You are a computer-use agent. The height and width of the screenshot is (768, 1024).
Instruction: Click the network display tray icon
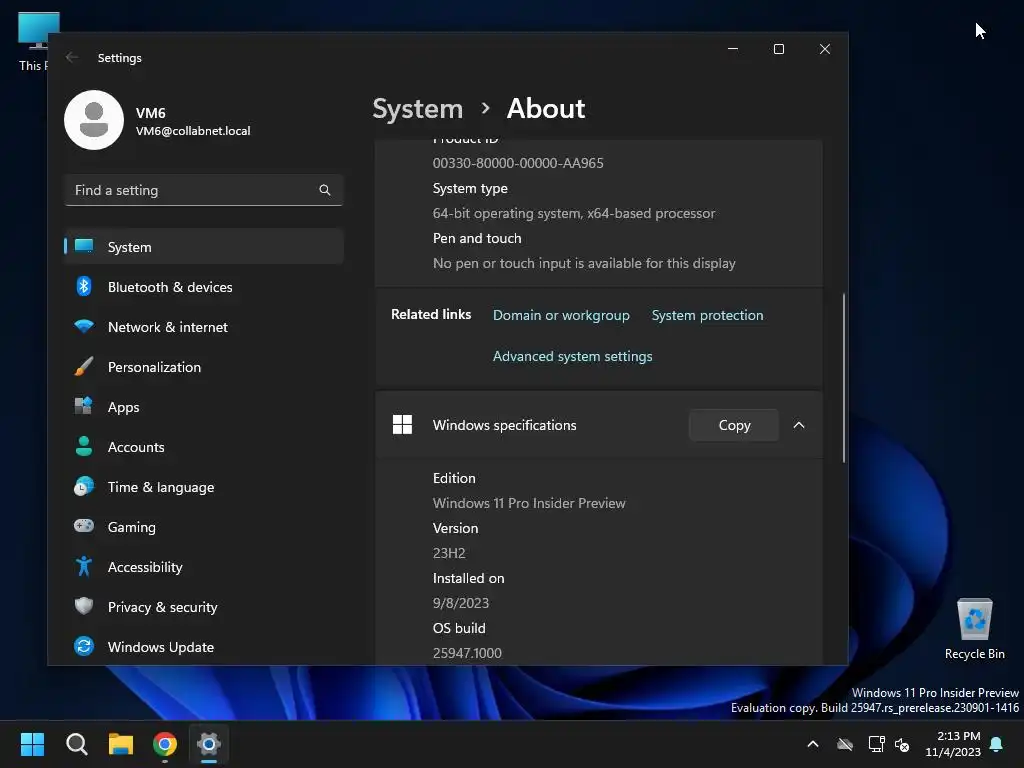(x=876, y=744)
